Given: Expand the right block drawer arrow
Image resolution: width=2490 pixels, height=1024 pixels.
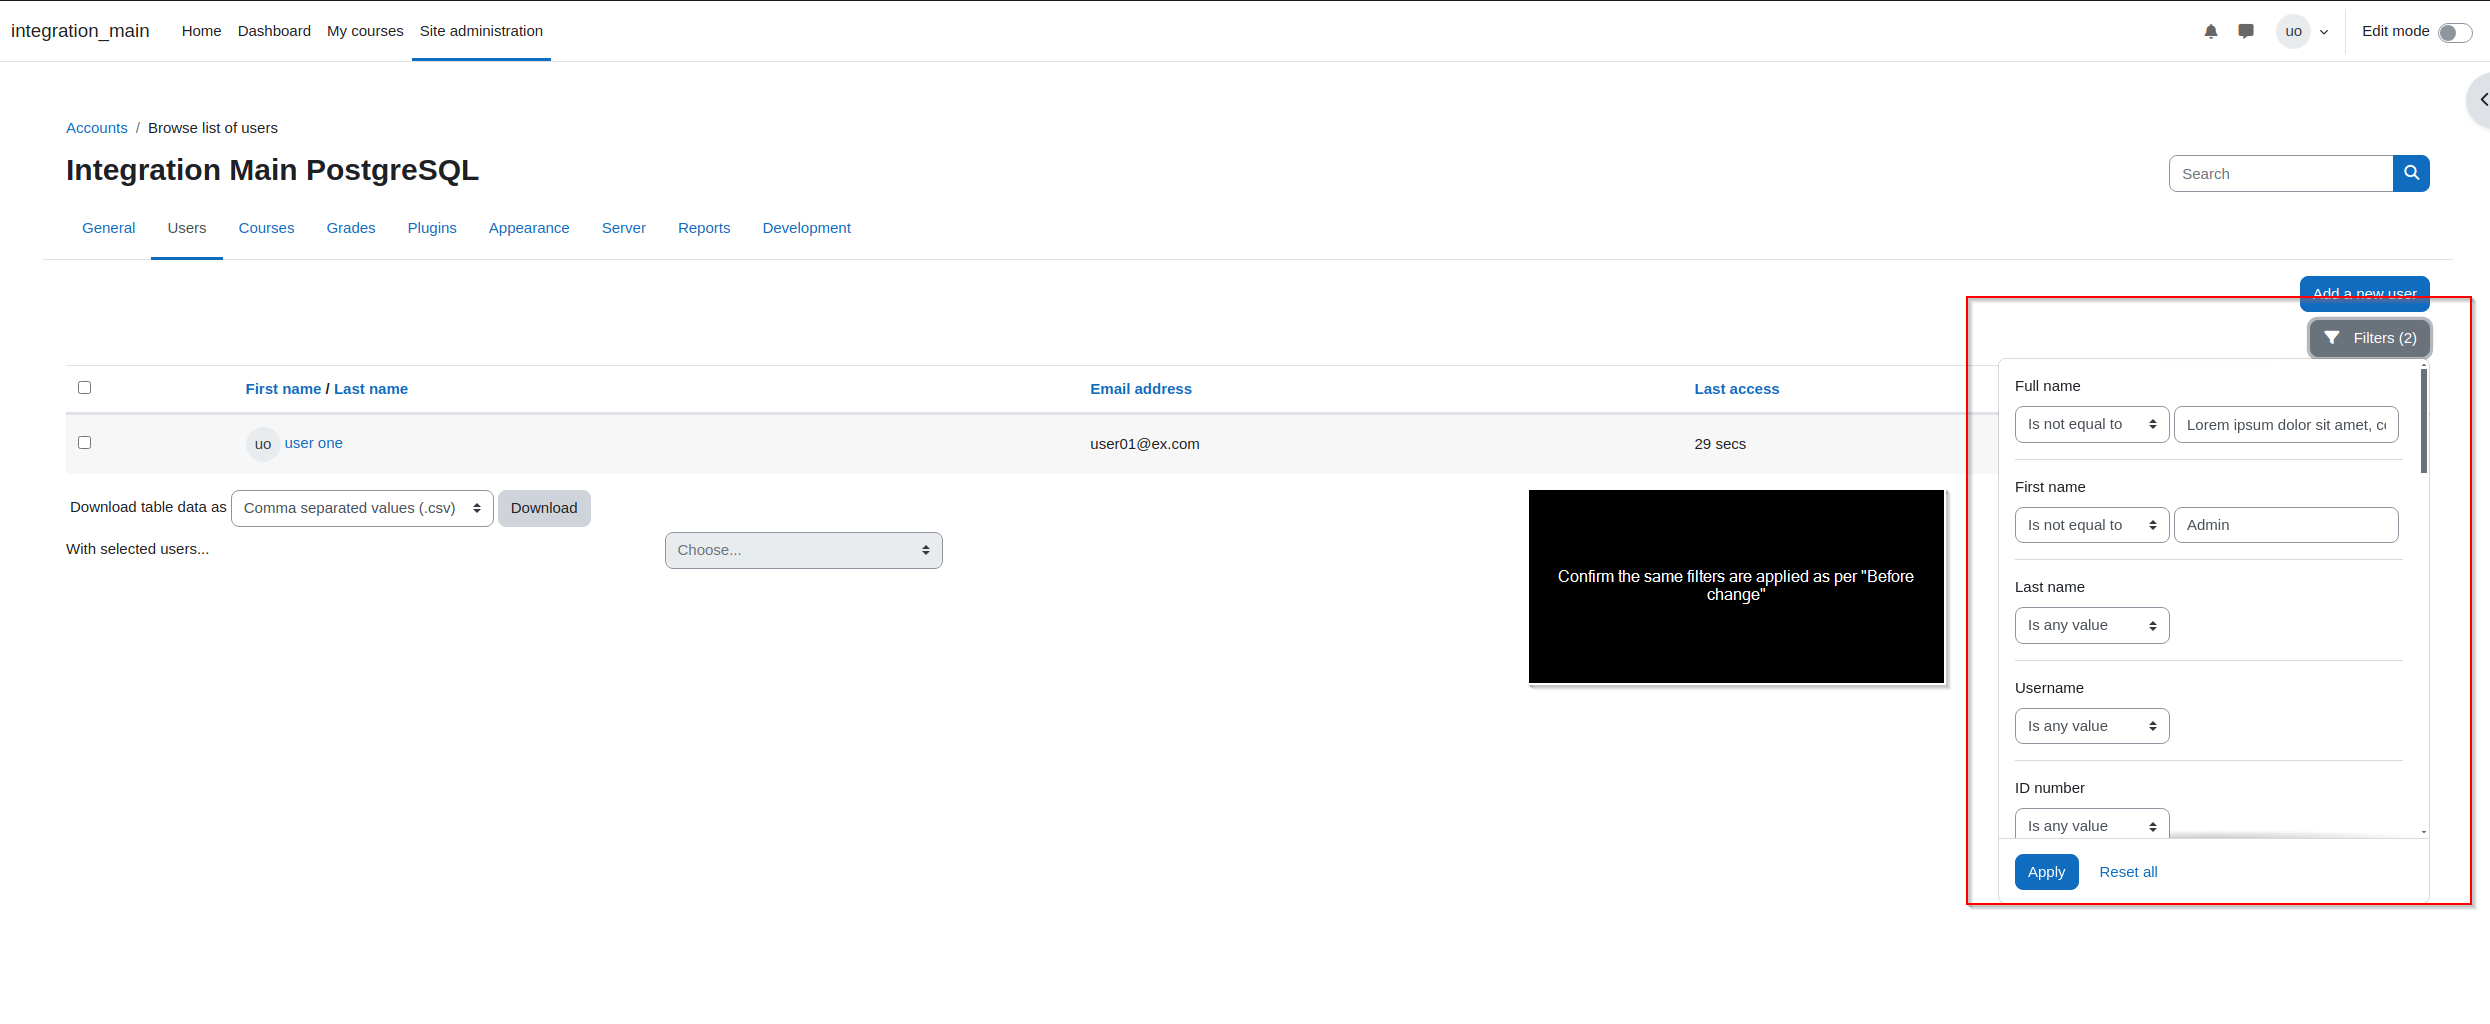Looking at the screenshot, I should click(2481, 100).
